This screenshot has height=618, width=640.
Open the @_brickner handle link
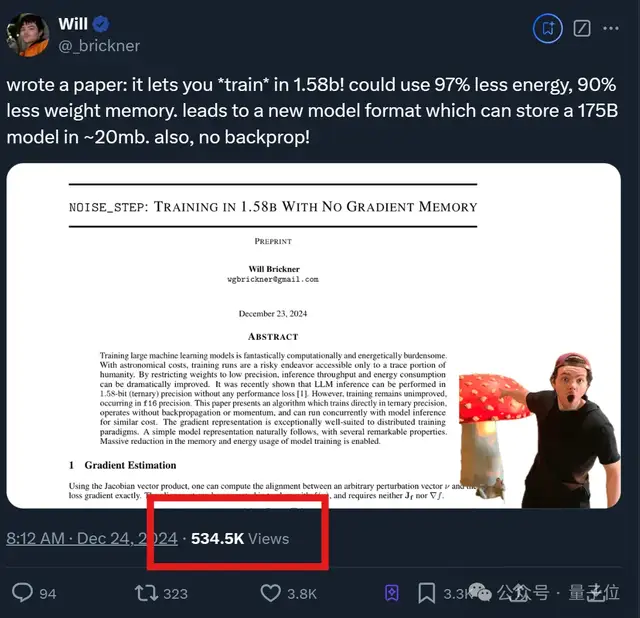[99, 46]
